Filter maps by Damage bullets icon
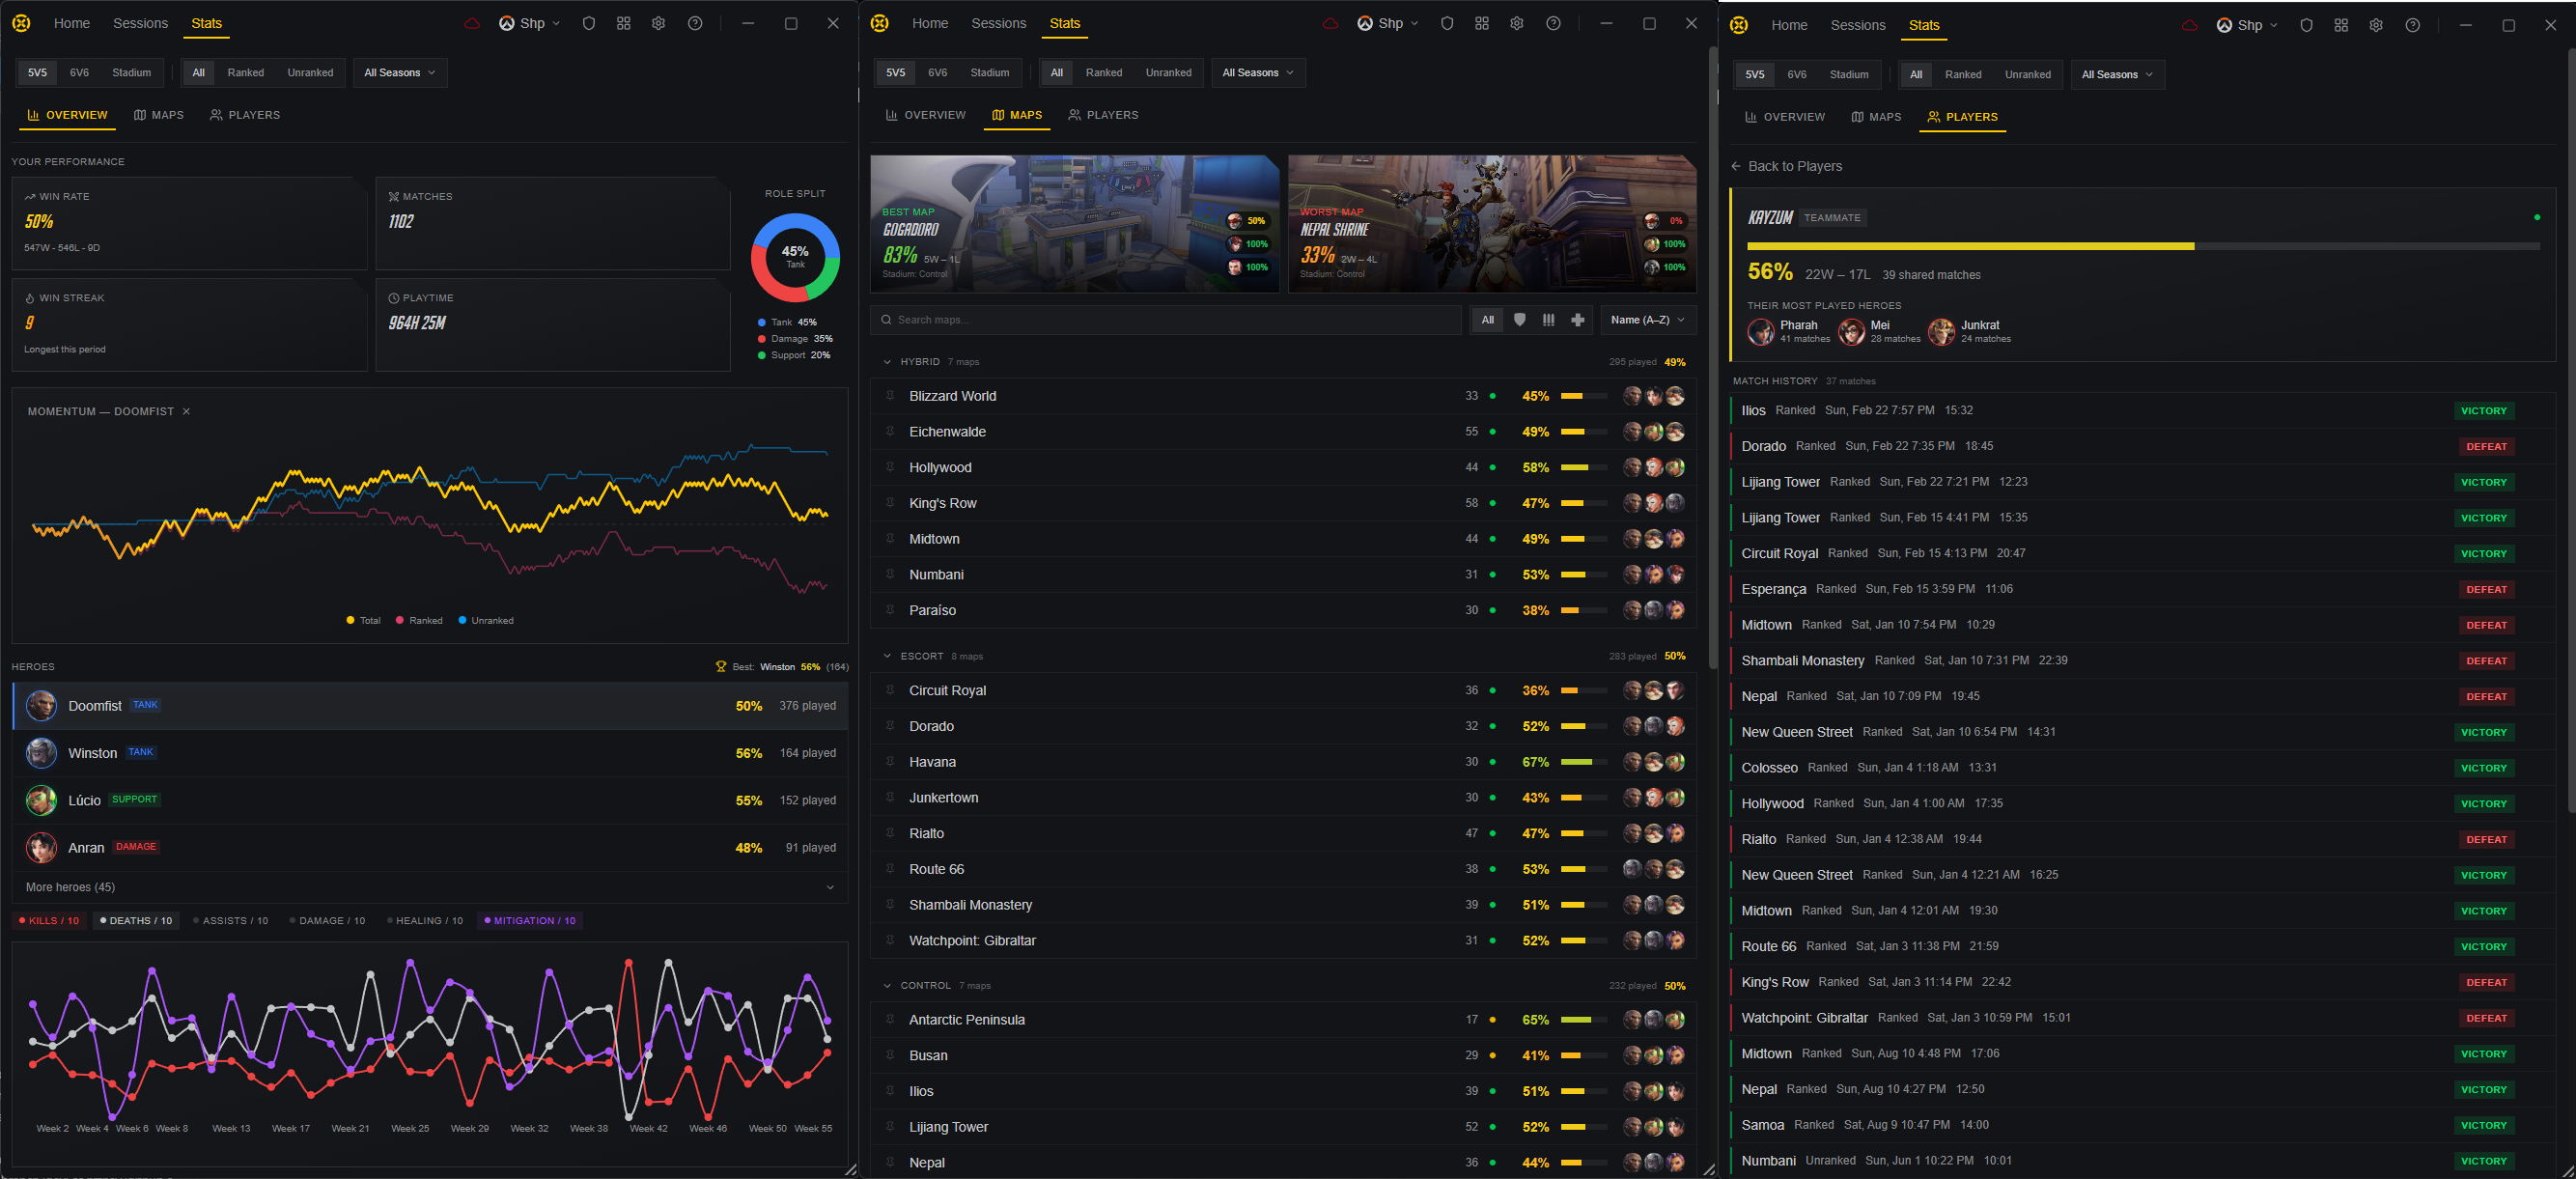Screen dimensions: 2576x1179 [x=1548, y=320]
